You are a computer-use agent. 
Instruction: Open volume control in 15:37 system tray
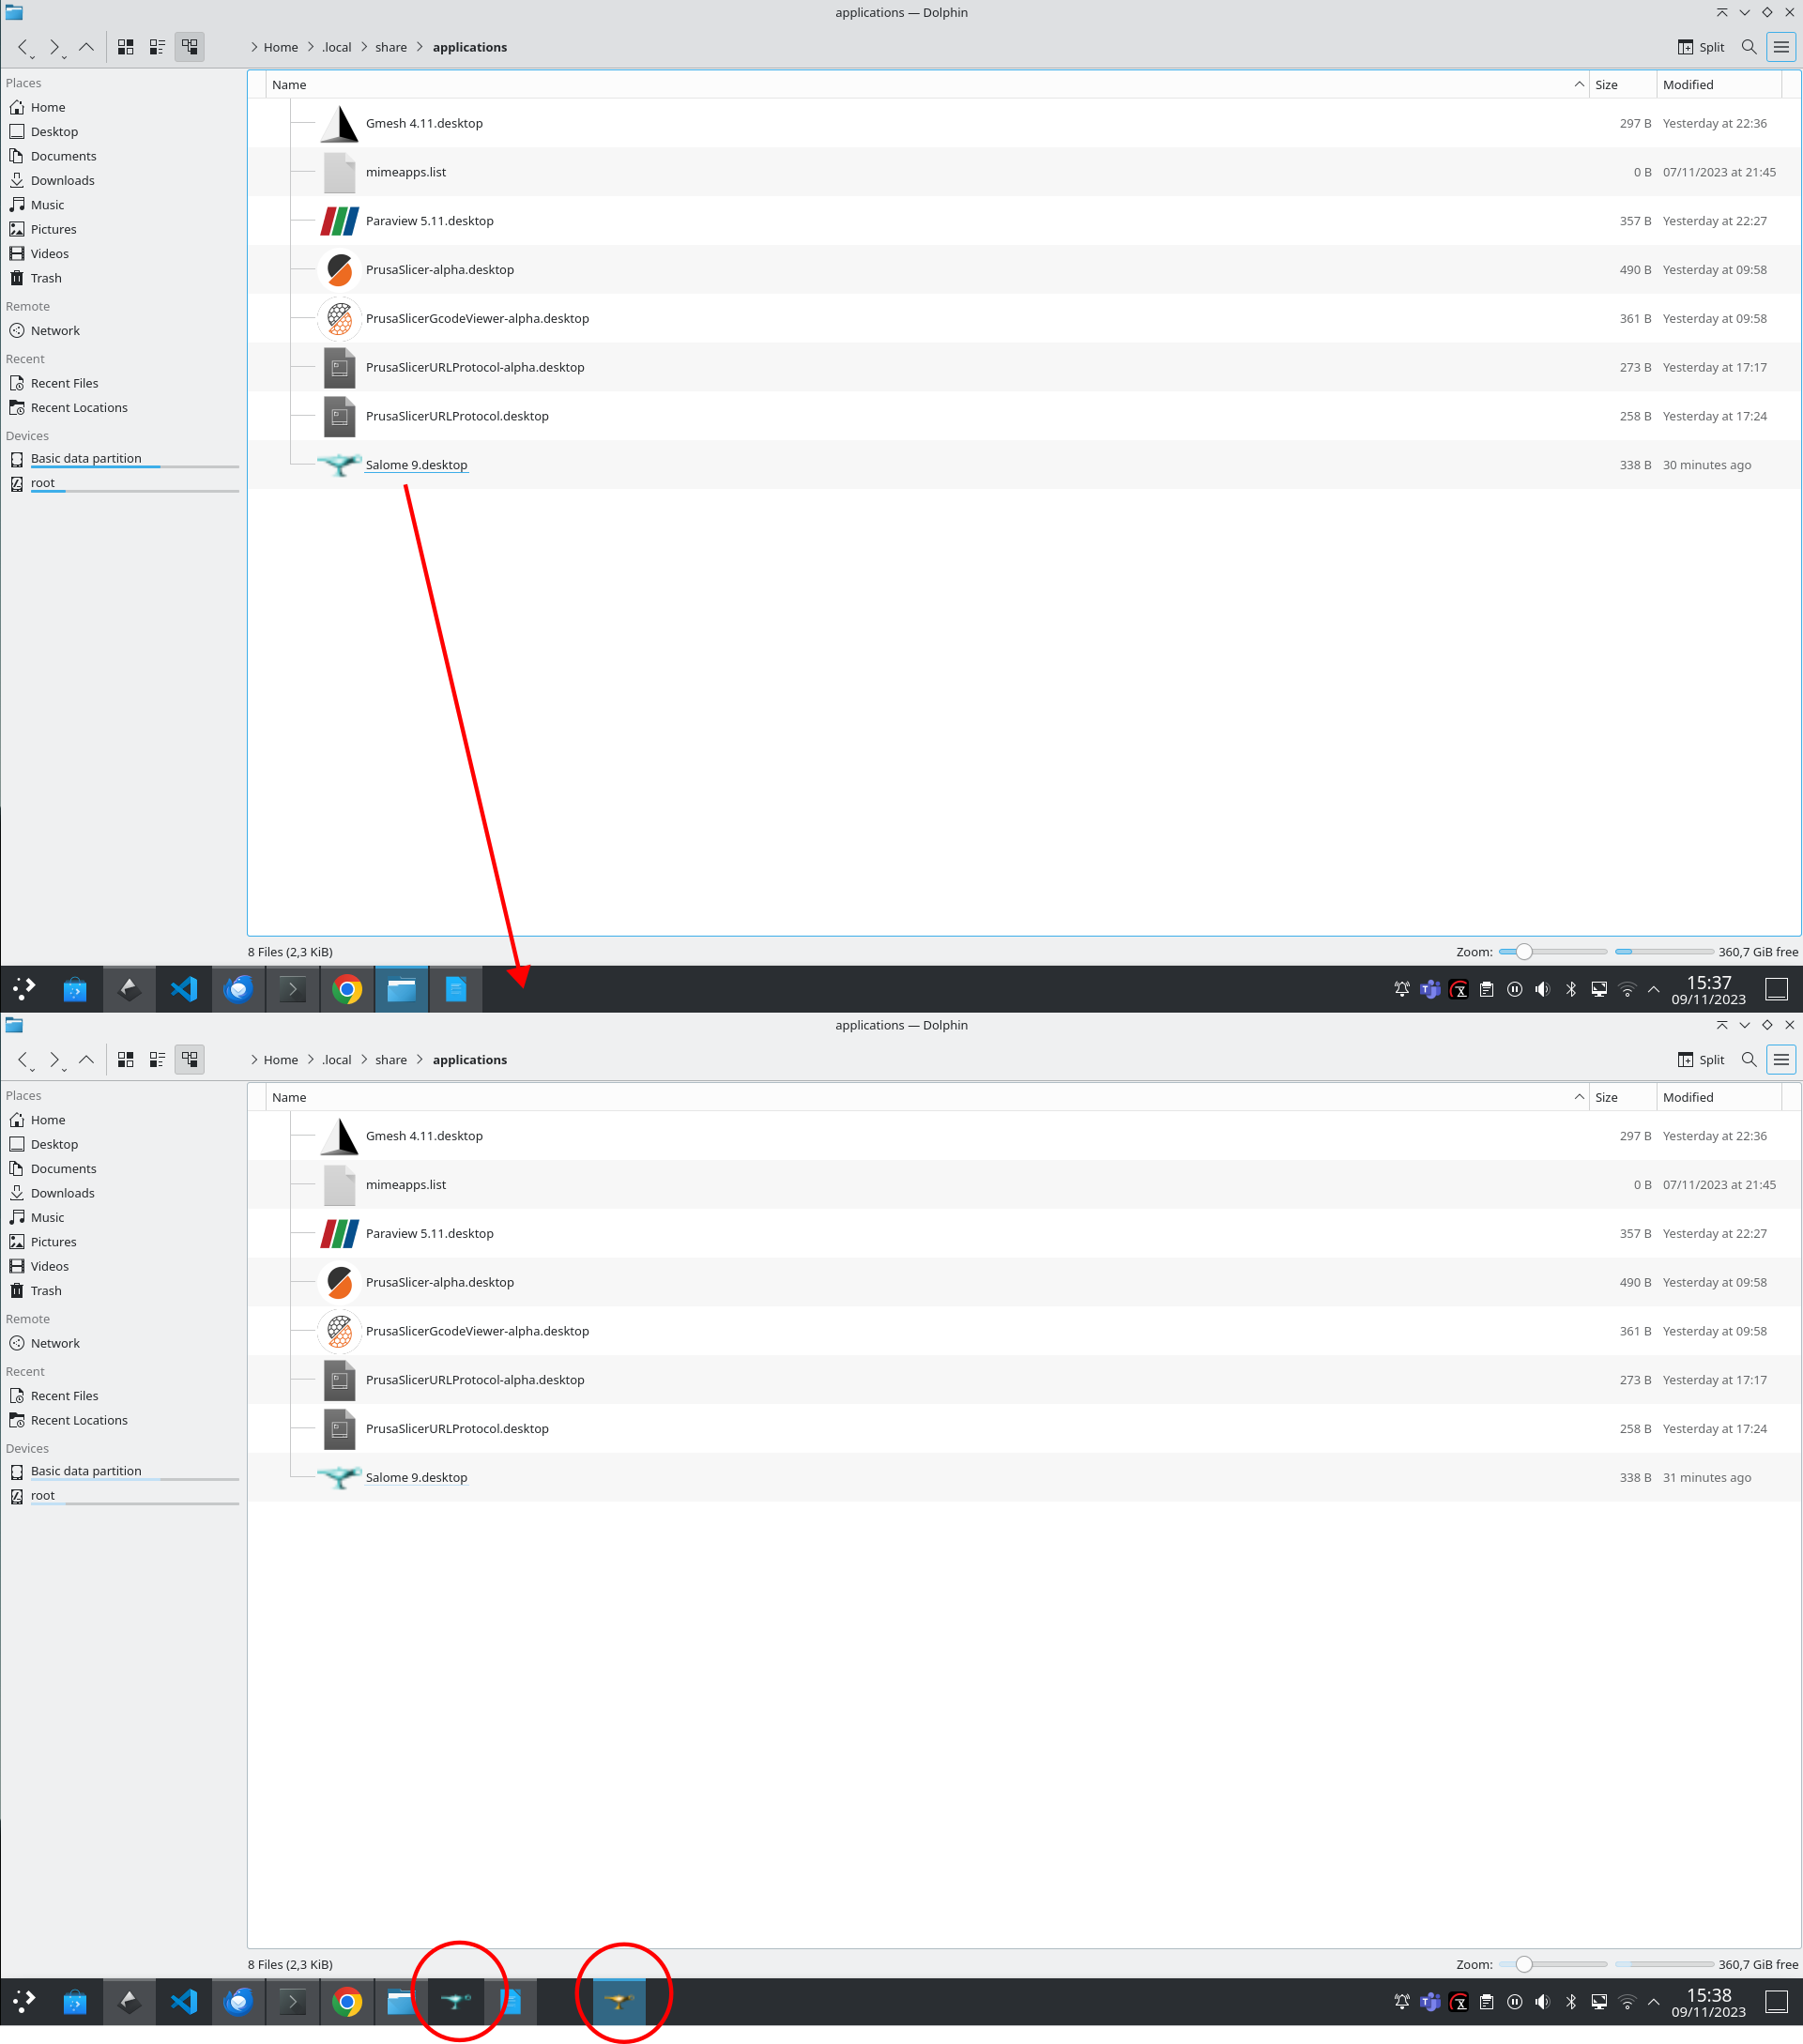1543,990
